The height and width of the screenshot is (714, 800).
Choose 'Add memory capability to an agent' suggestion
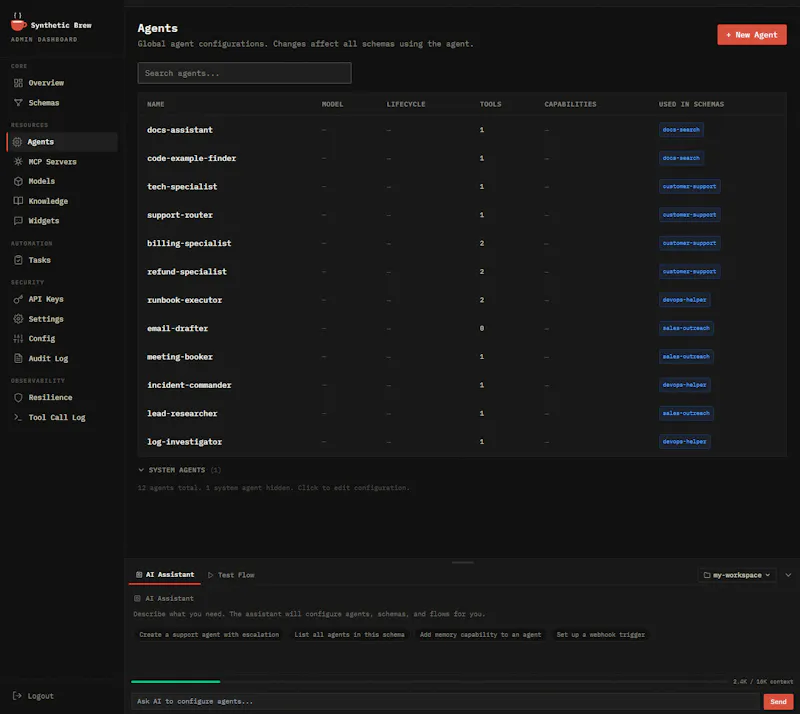point(480,635)
